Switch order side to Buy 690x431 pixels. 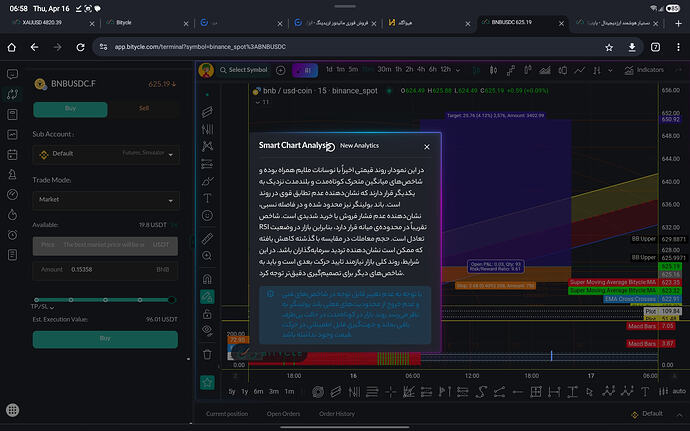[70, 109]
